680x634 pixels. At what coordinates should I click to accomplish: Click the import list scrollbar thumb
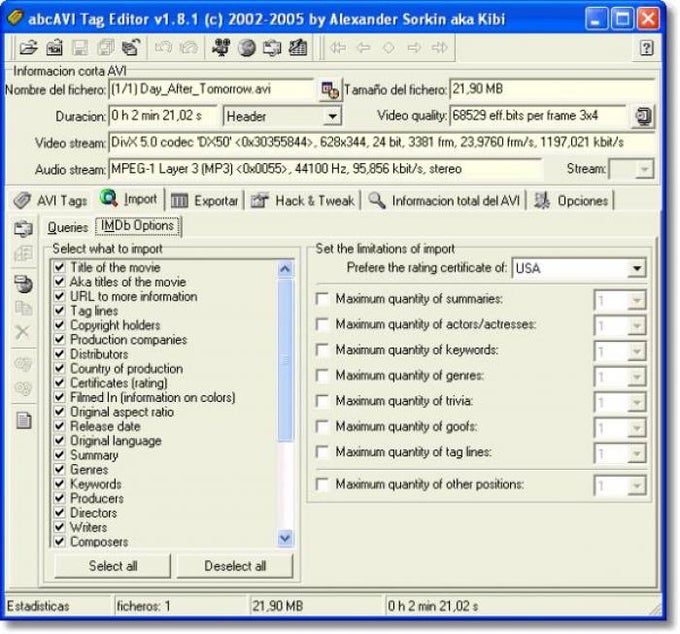tap(285, 360)
